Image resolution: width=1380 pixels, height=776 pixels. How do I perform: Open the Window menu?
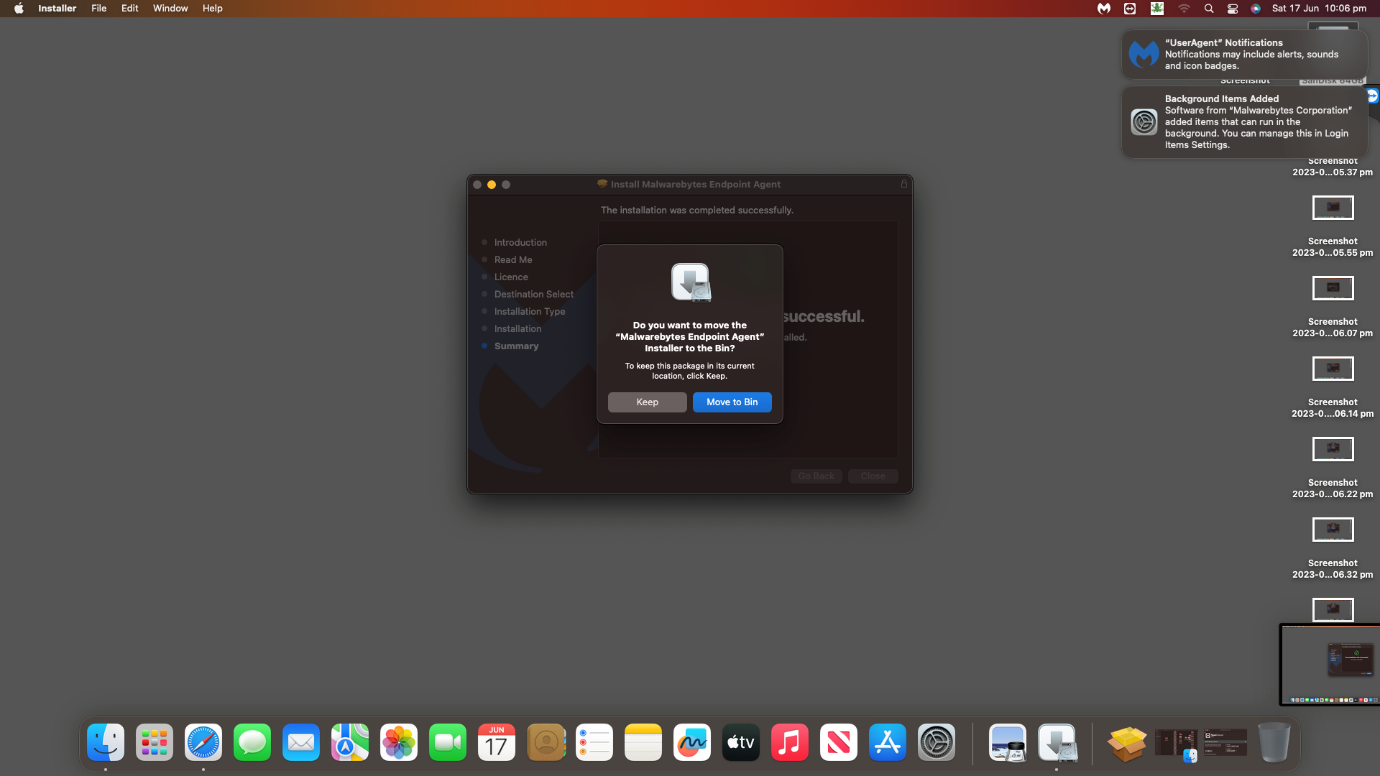click(170, 8)
